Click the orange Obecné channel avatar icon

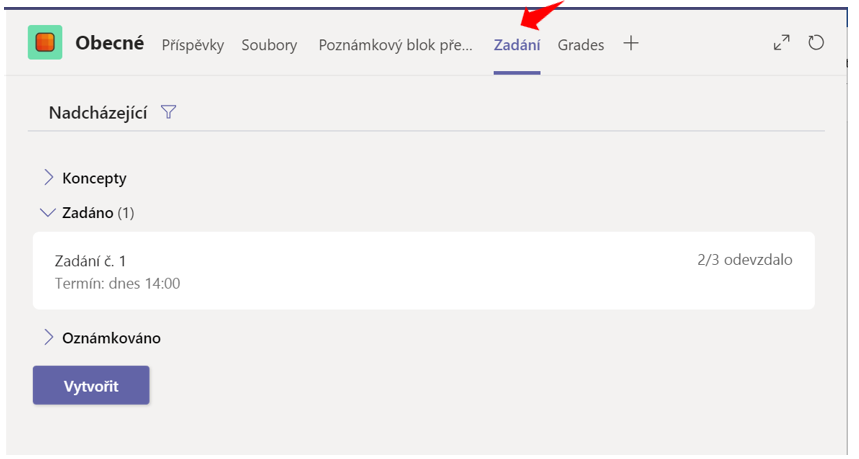pyautogui.click(x=45, y=42)
